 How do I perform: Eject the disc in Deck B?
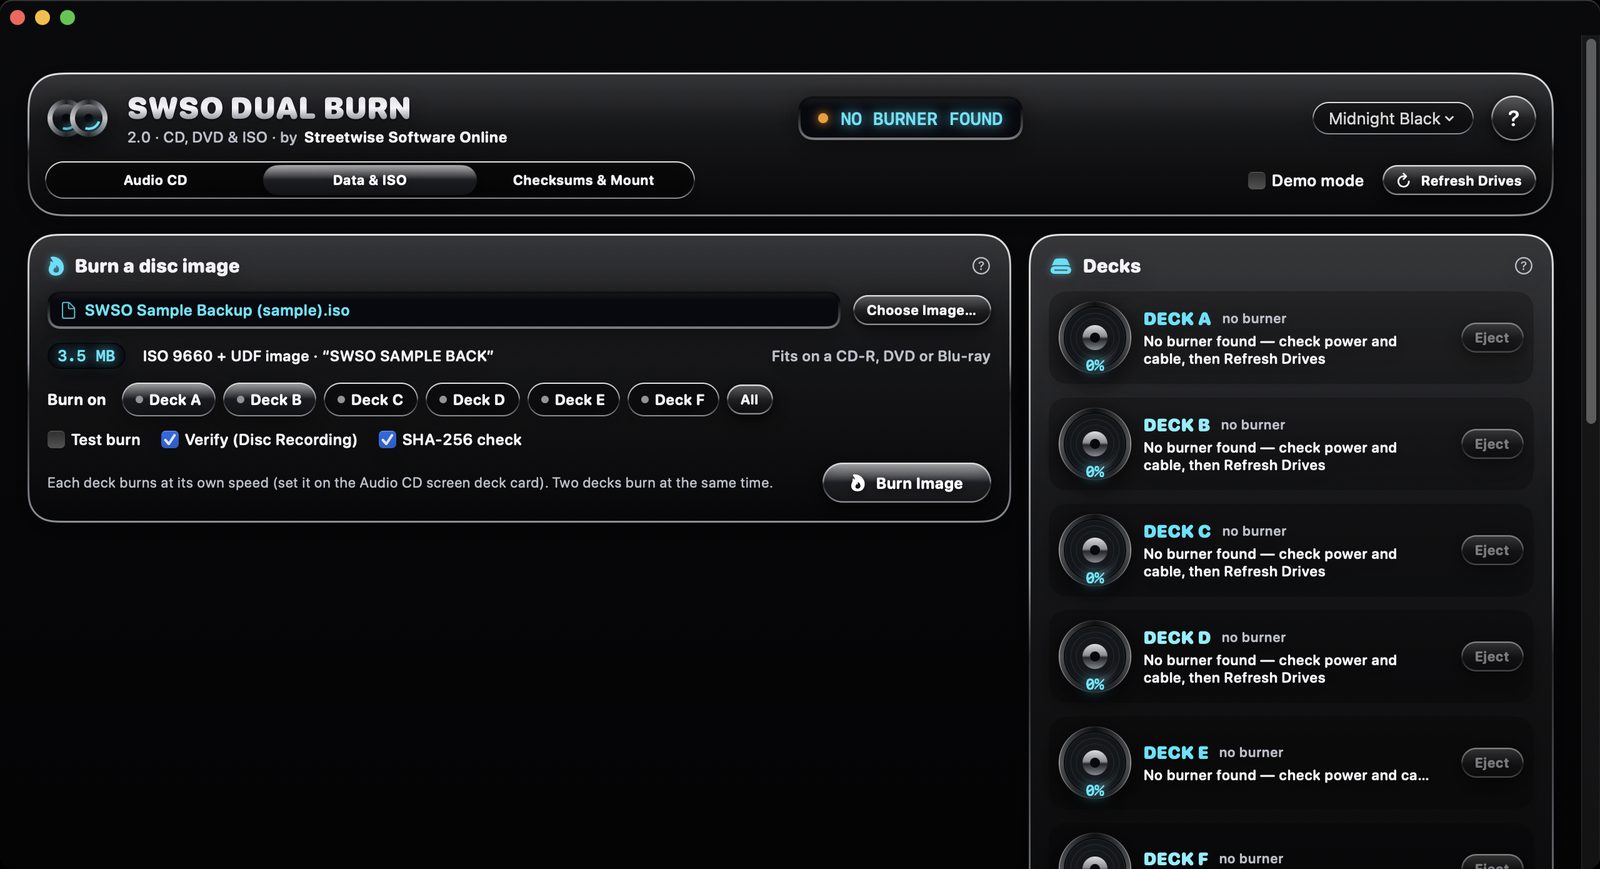coord(1492,444)
